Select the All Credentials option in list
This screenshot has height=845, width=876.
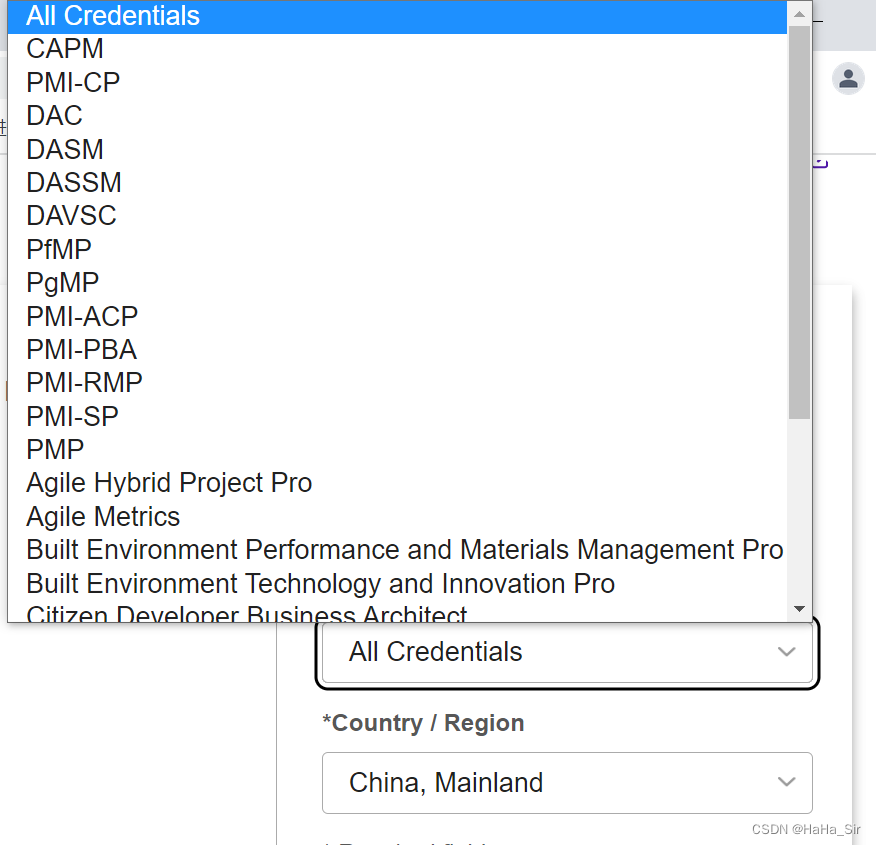[397, 16]
